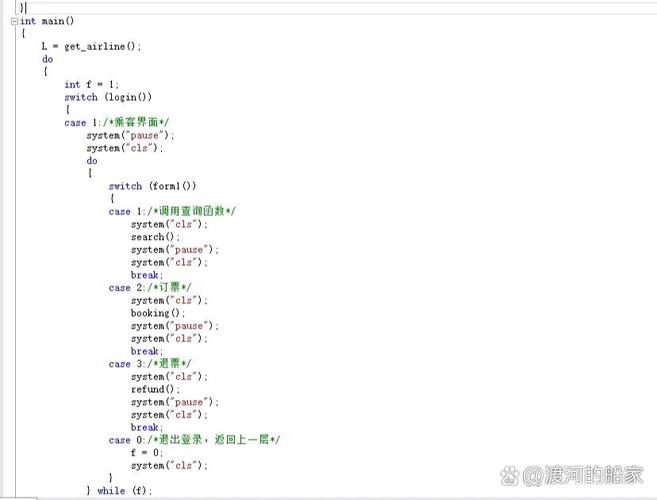Screen dimensions: 657x500
Task: Click the break statement under refund()
Action: click(x=146, y=427)
